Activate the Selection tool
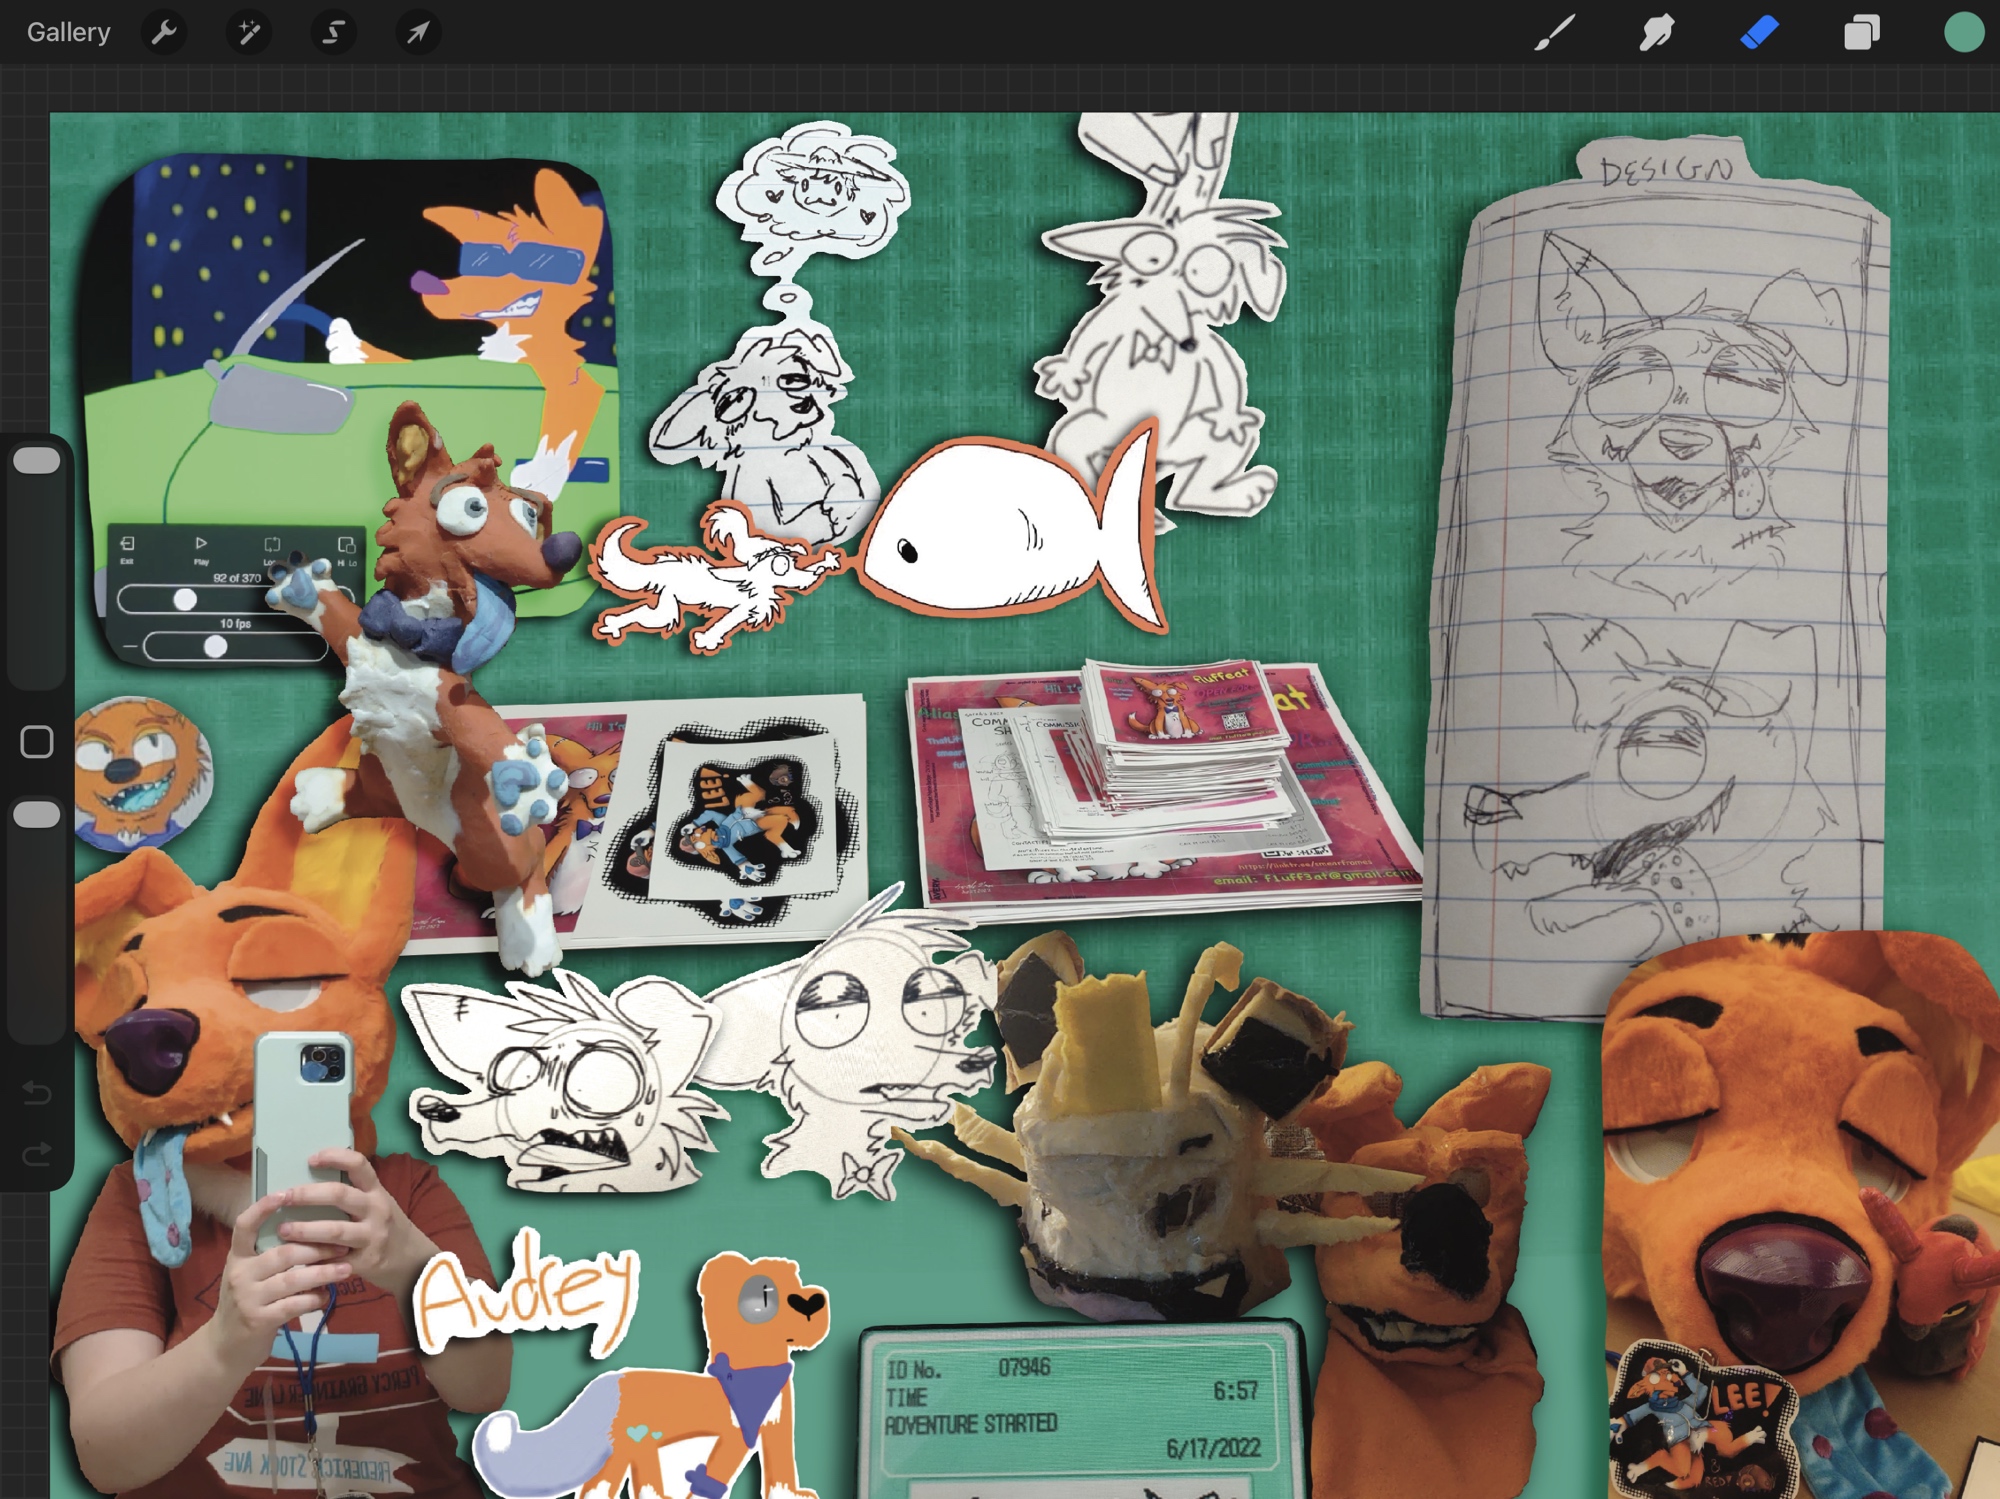Screen dimensions: 2000x1499 click(x=333, y=33)
